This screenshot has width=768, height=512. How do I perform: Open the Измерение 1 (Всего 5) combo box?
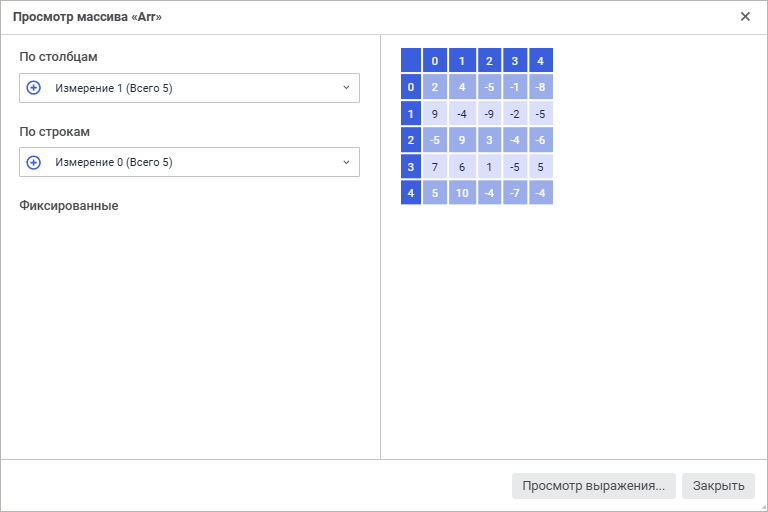(190, 88)
